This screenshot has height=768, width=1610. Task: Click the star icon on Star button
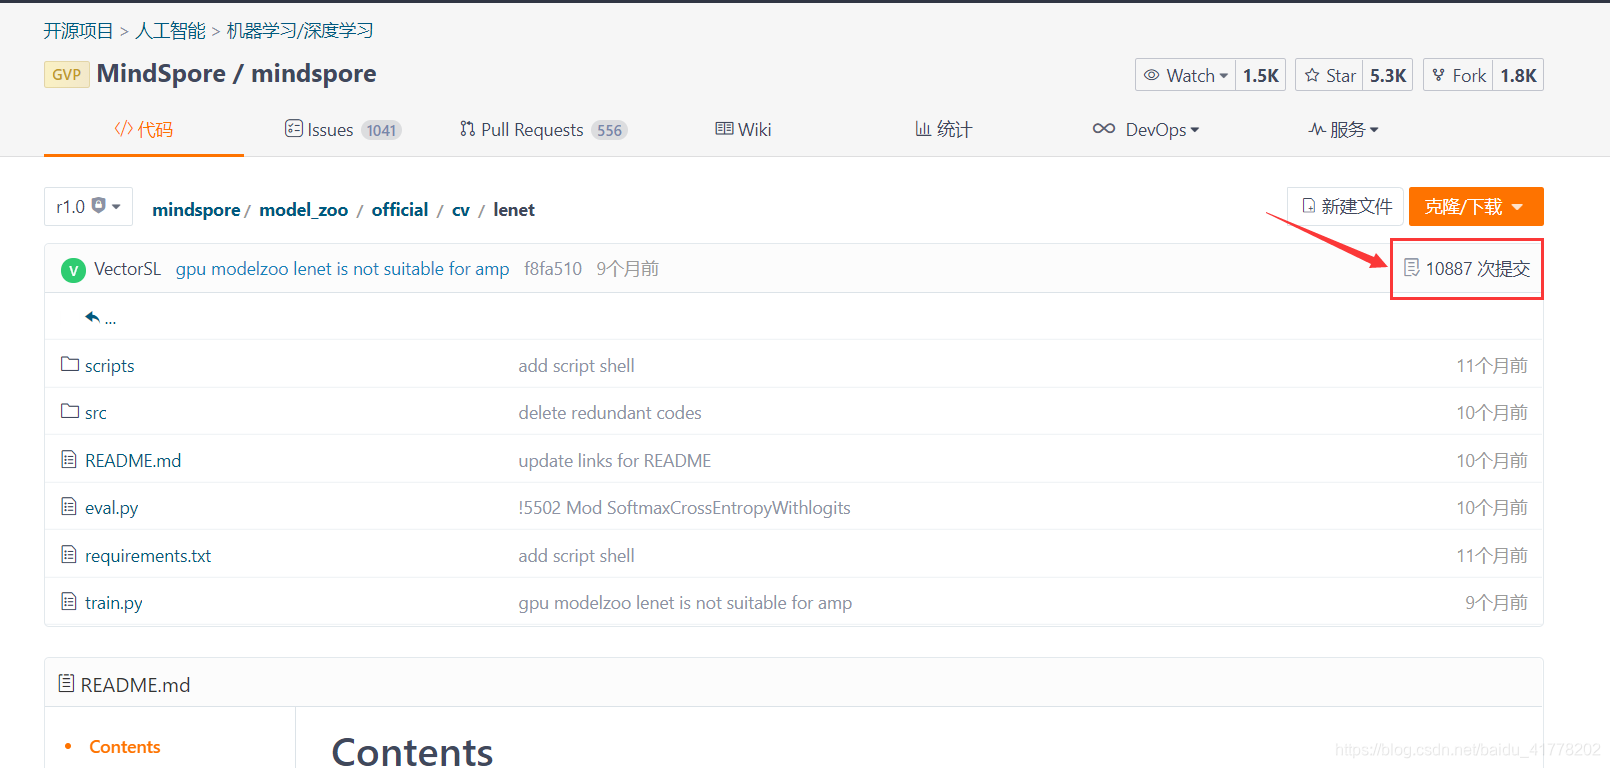[1312, 75]
